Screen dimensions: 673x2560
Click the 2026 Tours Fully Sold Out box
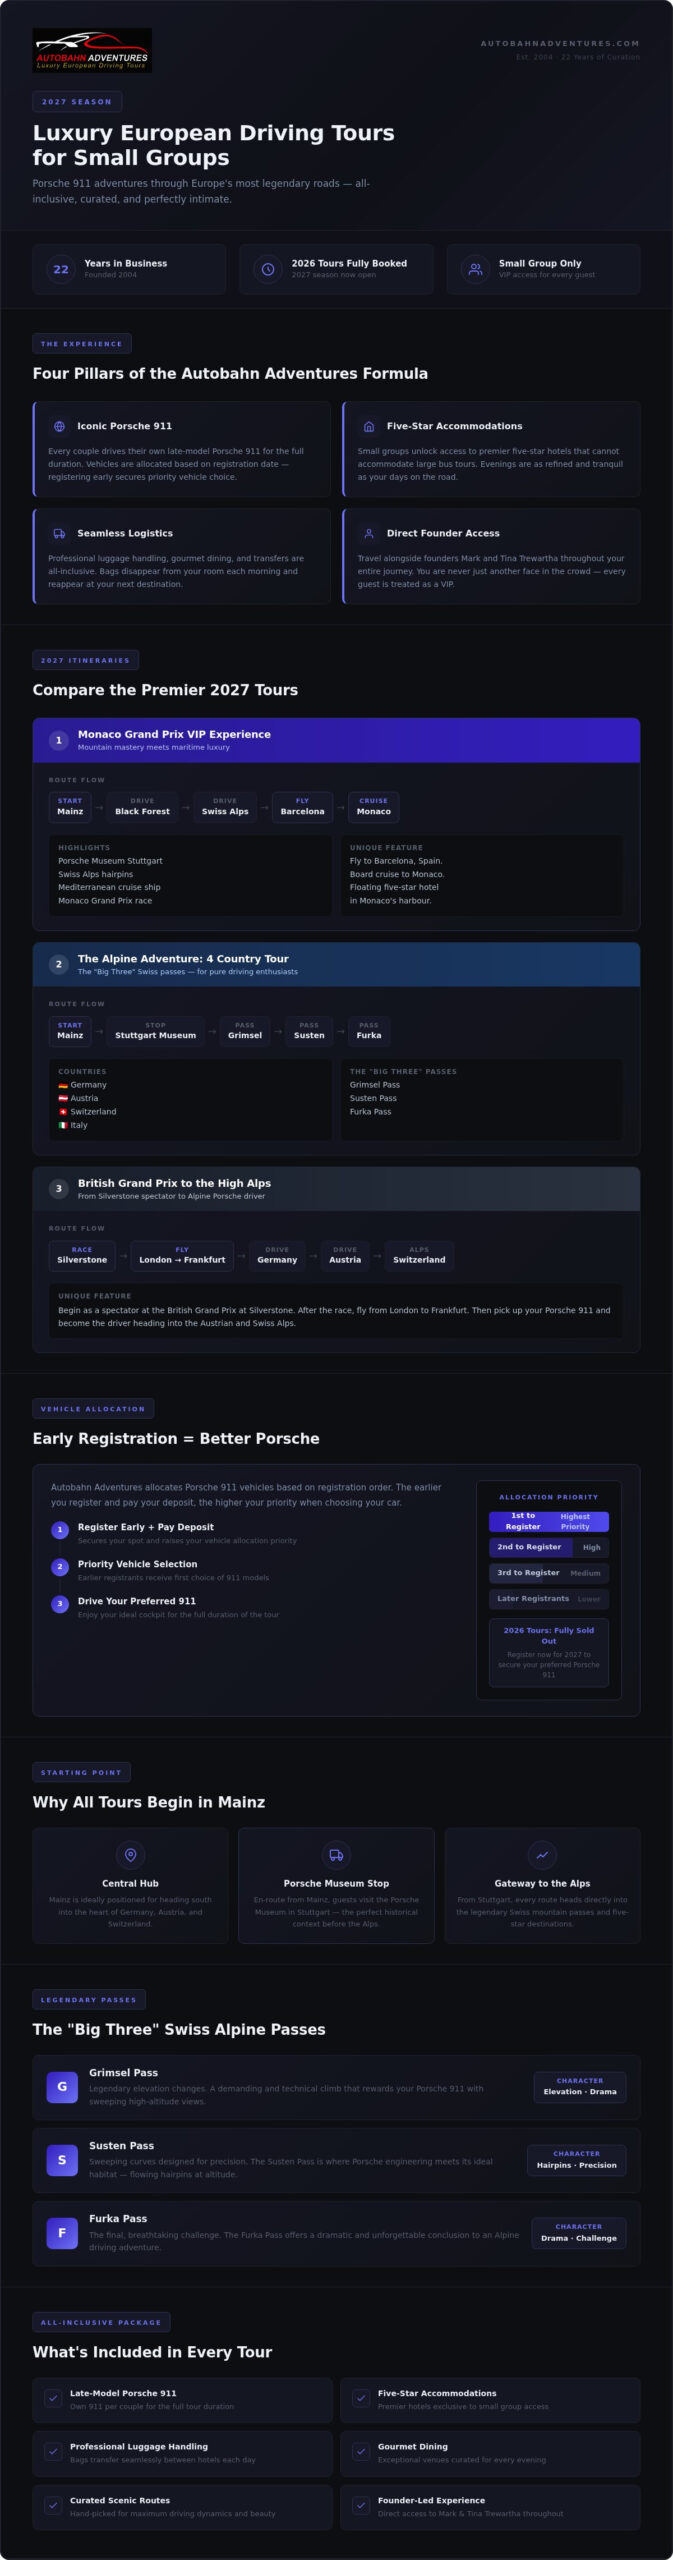click(549, 1652)
